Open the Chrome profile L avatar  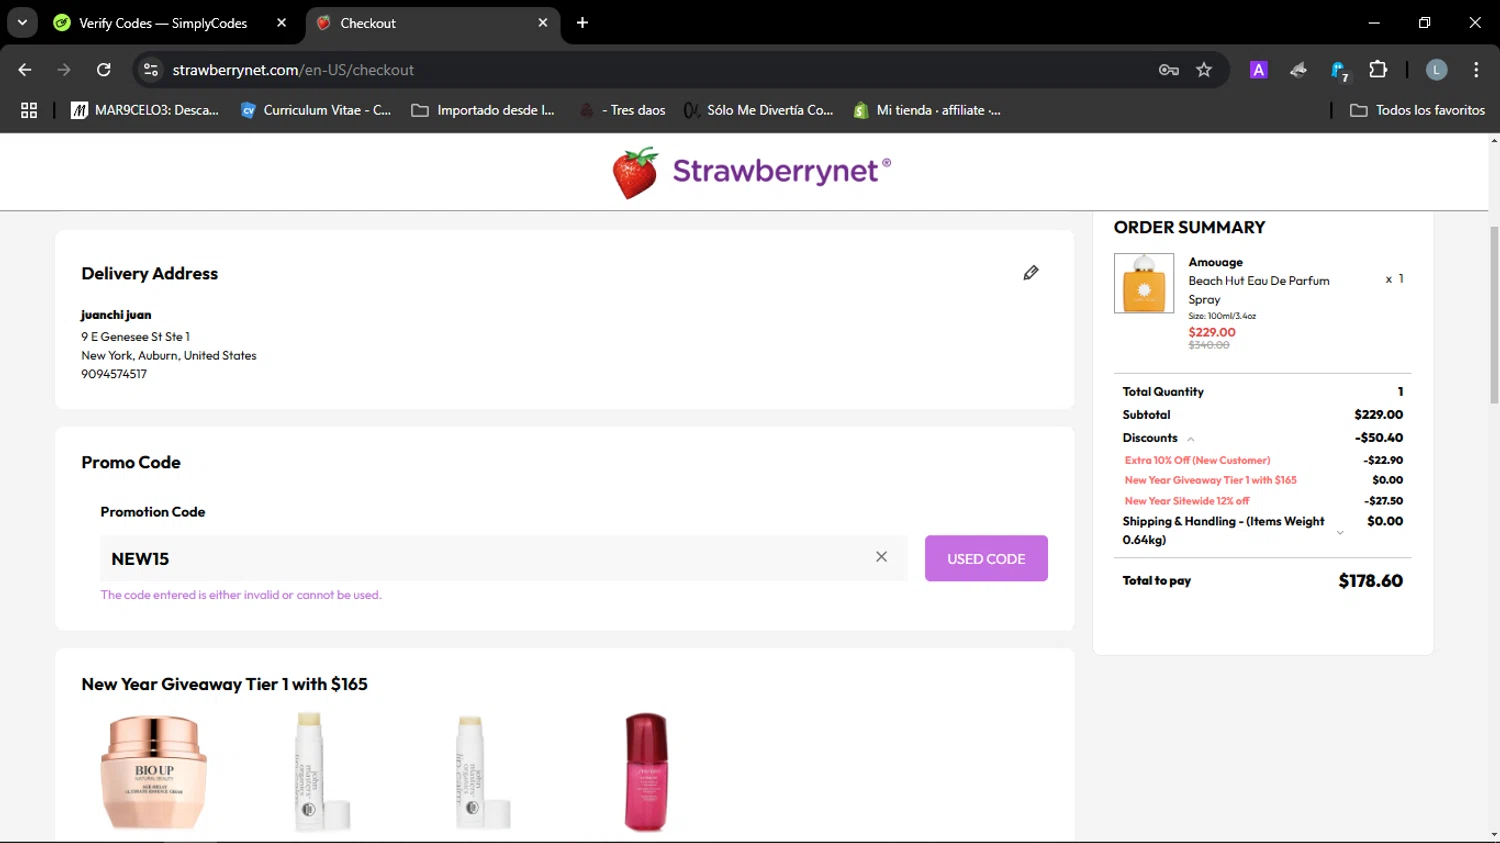1436,70
